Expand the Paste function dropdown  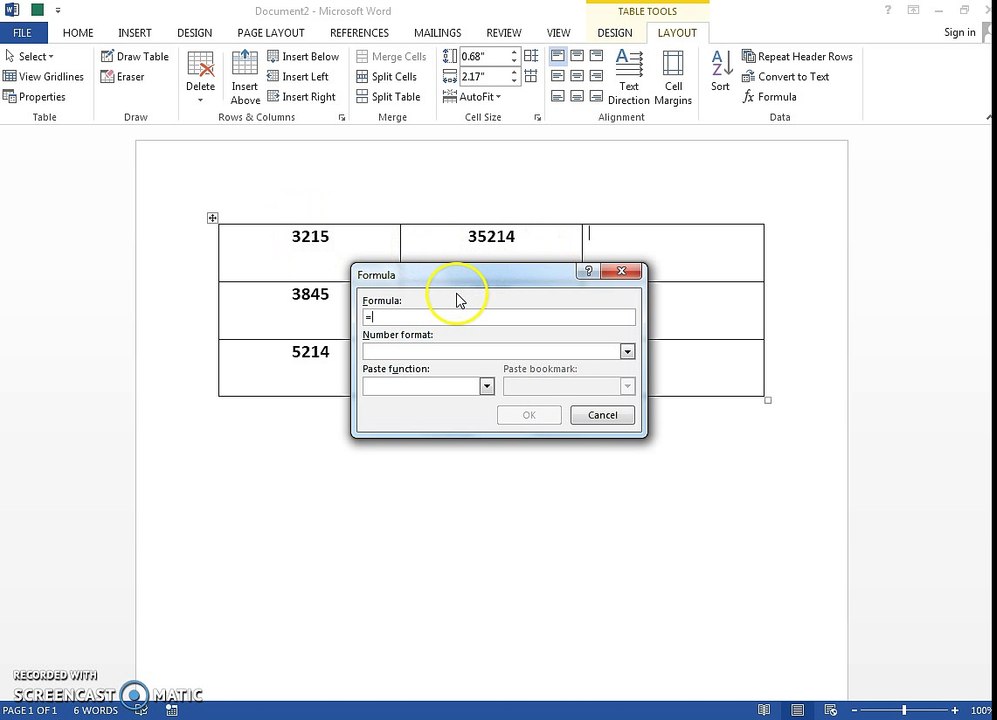pyautogui.click(x=487, y=386)
